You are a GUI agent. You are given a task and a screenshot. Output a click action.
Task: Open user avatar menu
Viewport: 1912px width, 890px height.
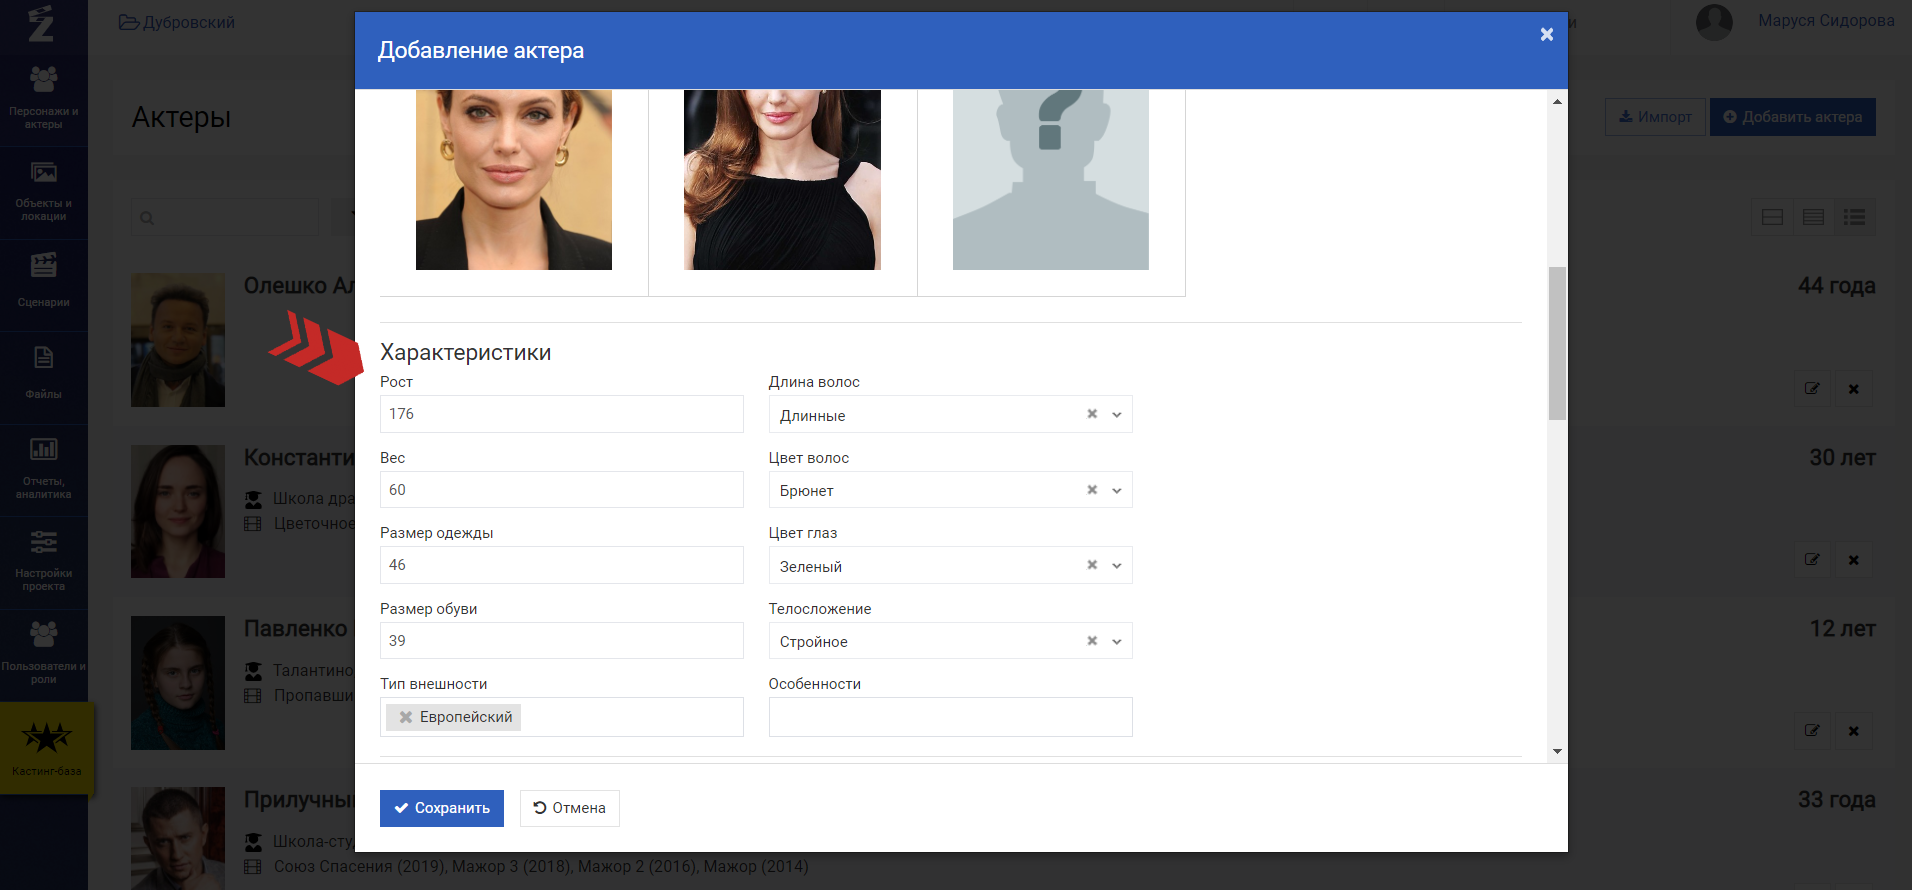[x=1714, y=22]
